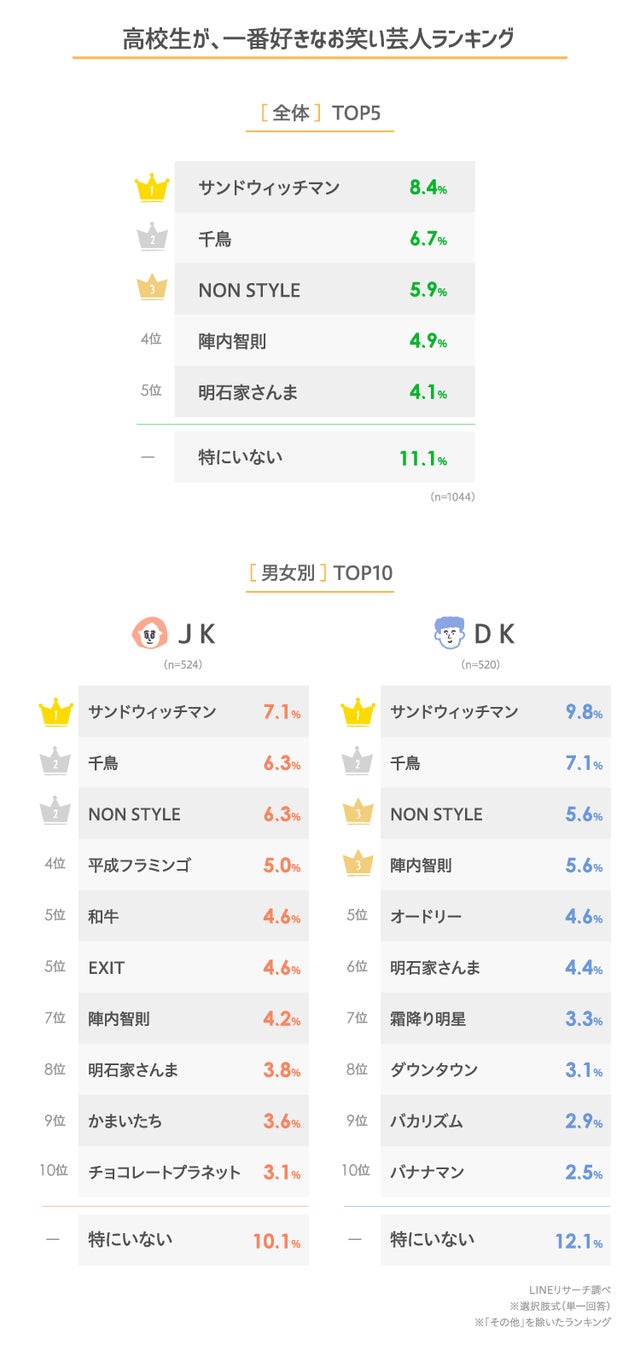Click the silver crown beside DK 千鳥
The height and width of the screenshot is (1350, 640).
pyautogui.click(x=357, y=763)
